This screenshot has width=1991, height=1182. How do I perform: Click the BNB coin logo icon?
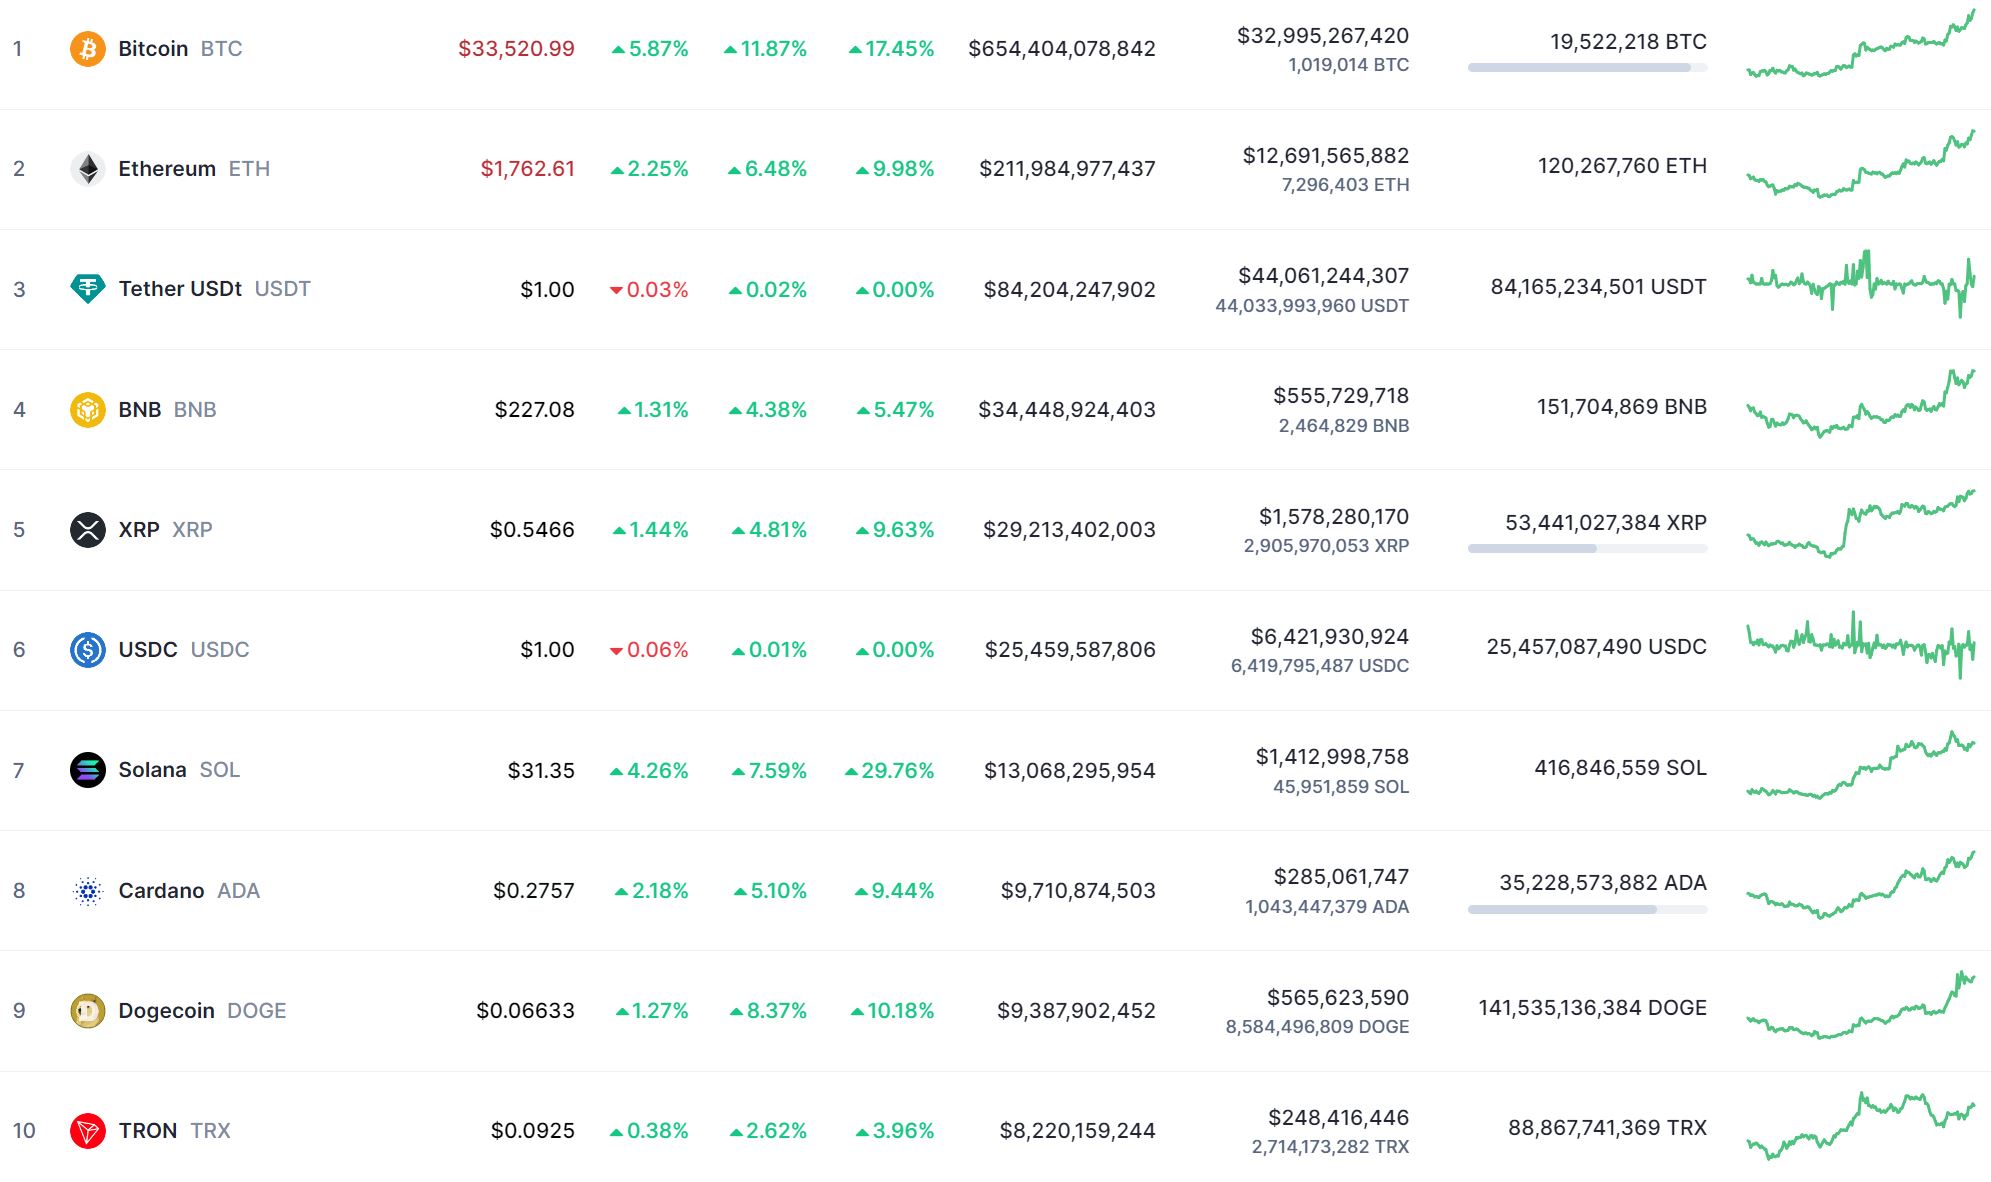coord(88,409)
